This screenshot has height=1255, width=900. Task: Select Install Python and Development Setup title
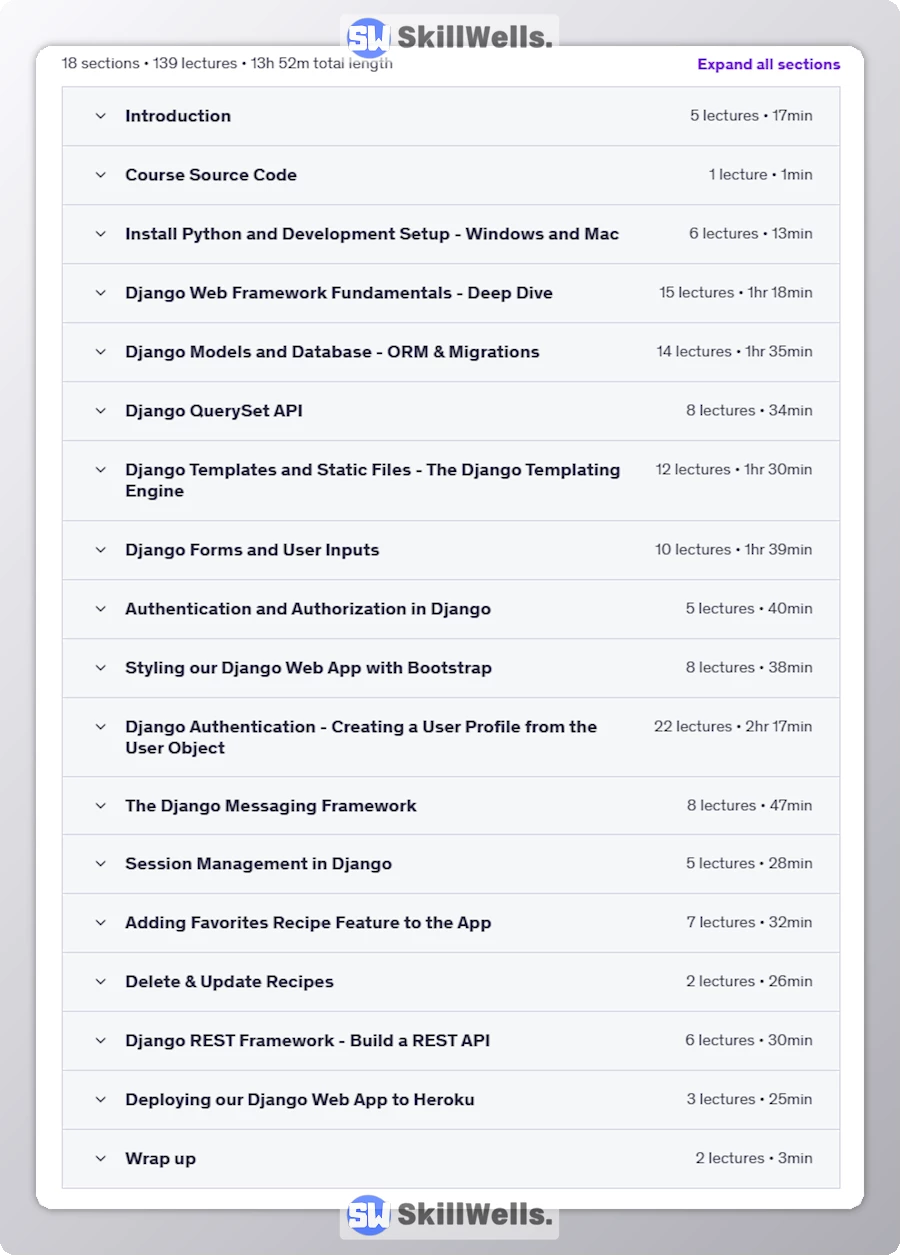[x=372, y=234]
